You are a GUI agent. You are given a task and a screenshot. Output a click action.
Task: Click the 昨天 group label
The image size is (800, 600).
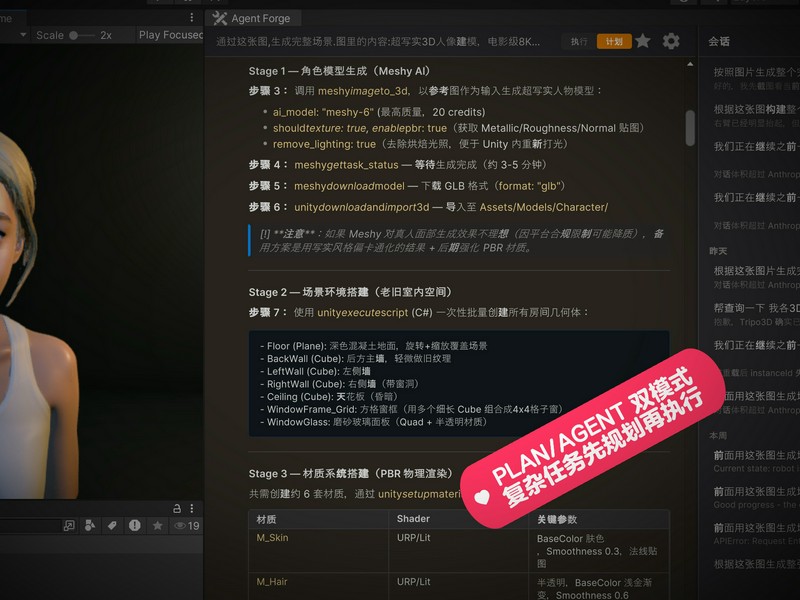click(718, 251)
